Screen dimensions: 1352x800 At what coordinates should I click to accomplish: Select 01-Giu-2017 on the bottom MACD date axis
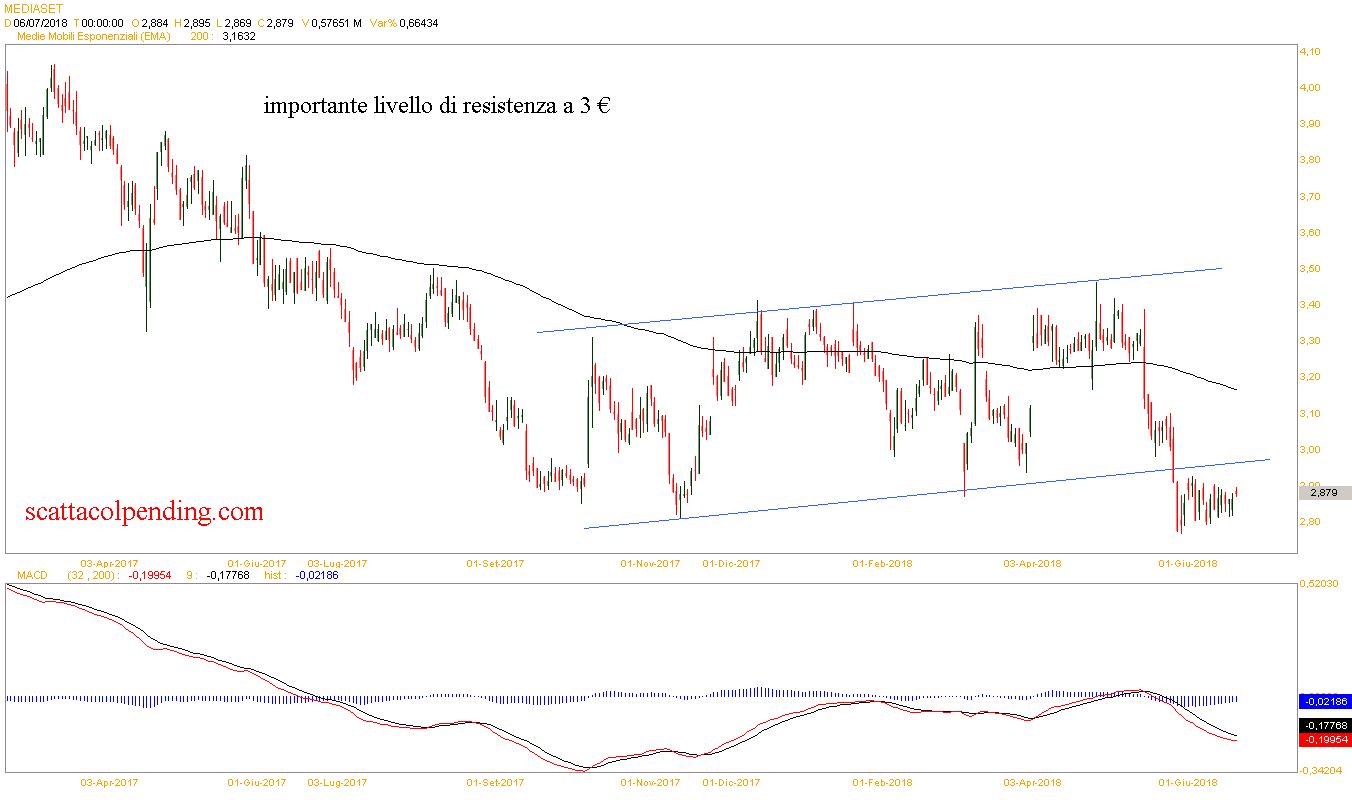(x=257, y=782)
